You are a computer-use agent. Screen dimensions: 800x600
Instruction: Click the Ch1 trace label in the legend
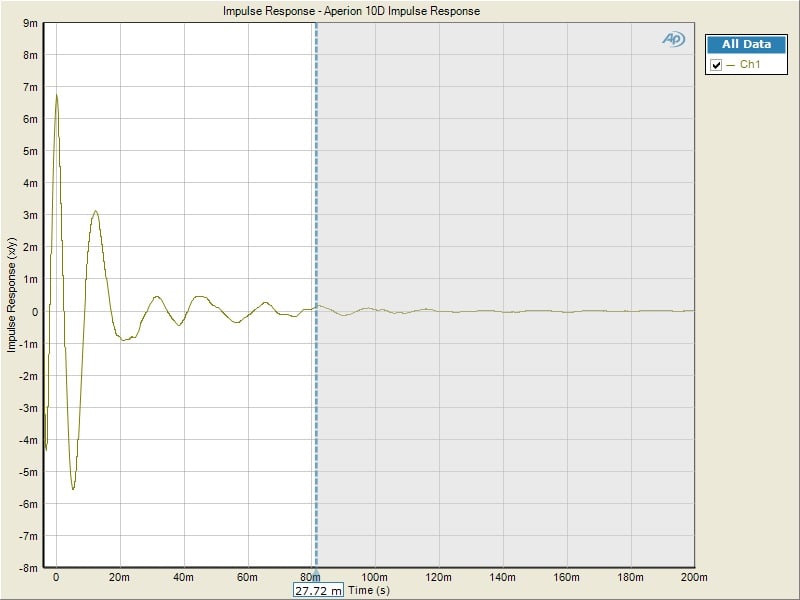tap(750, 65)
